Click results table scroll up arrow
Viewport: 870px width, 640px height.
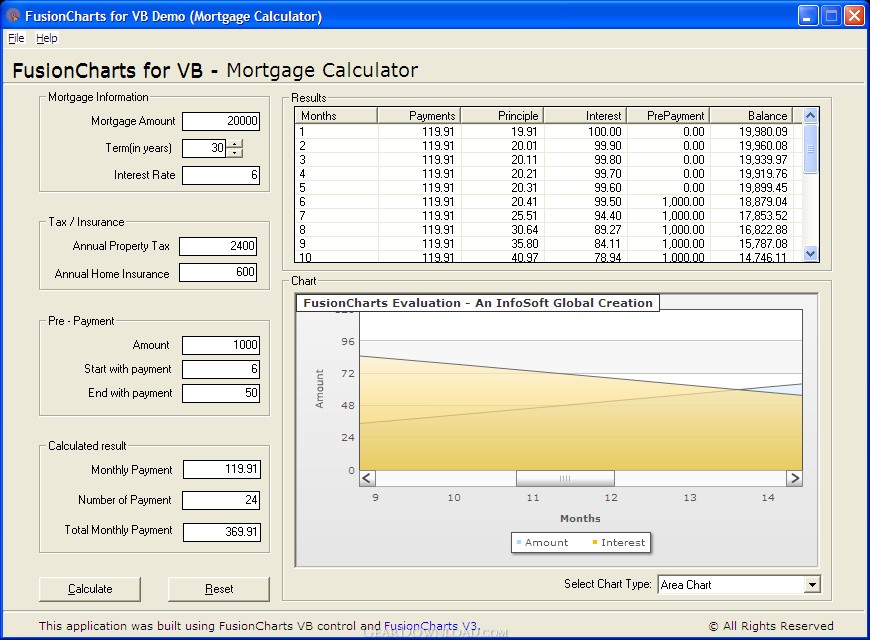tap(810, 115)
